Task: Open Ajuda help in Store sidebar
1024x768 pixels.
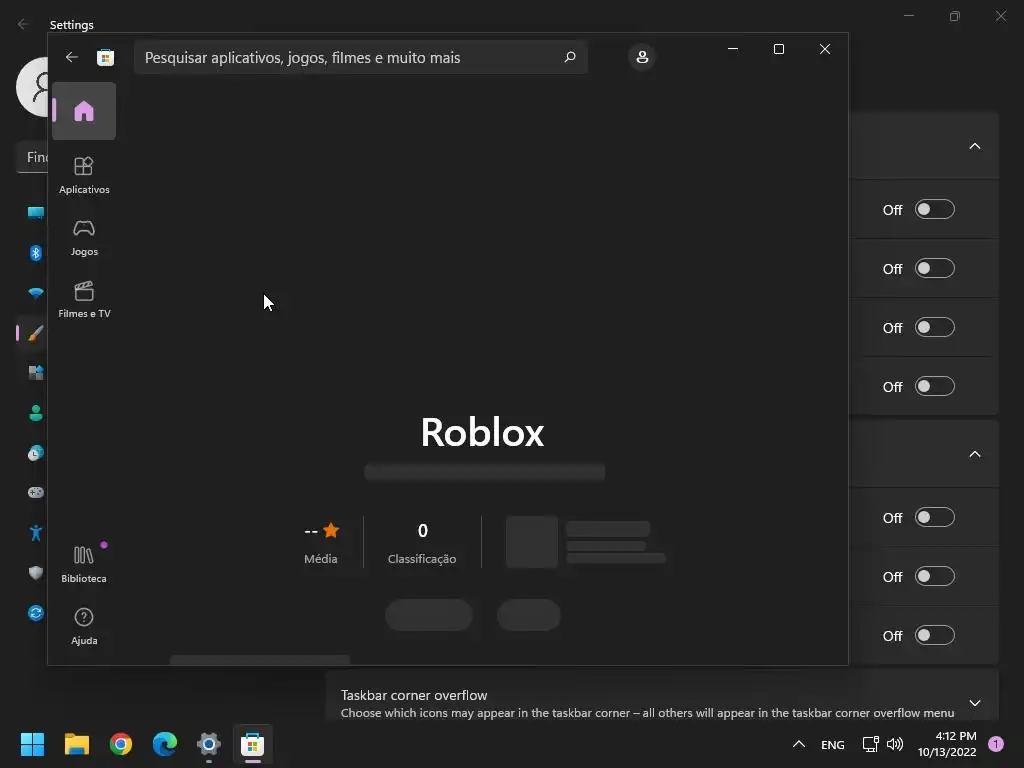Action: pos(84,626)
